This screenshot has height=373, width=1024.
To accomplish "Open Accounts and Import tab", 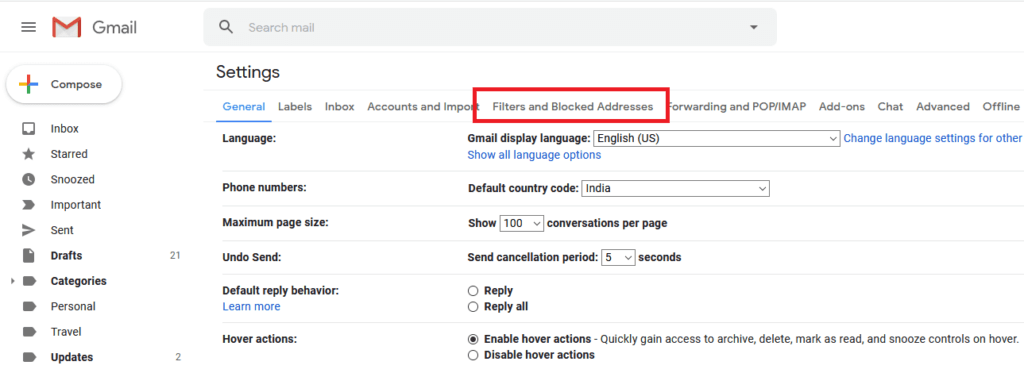I will click(x=423, y=106).
